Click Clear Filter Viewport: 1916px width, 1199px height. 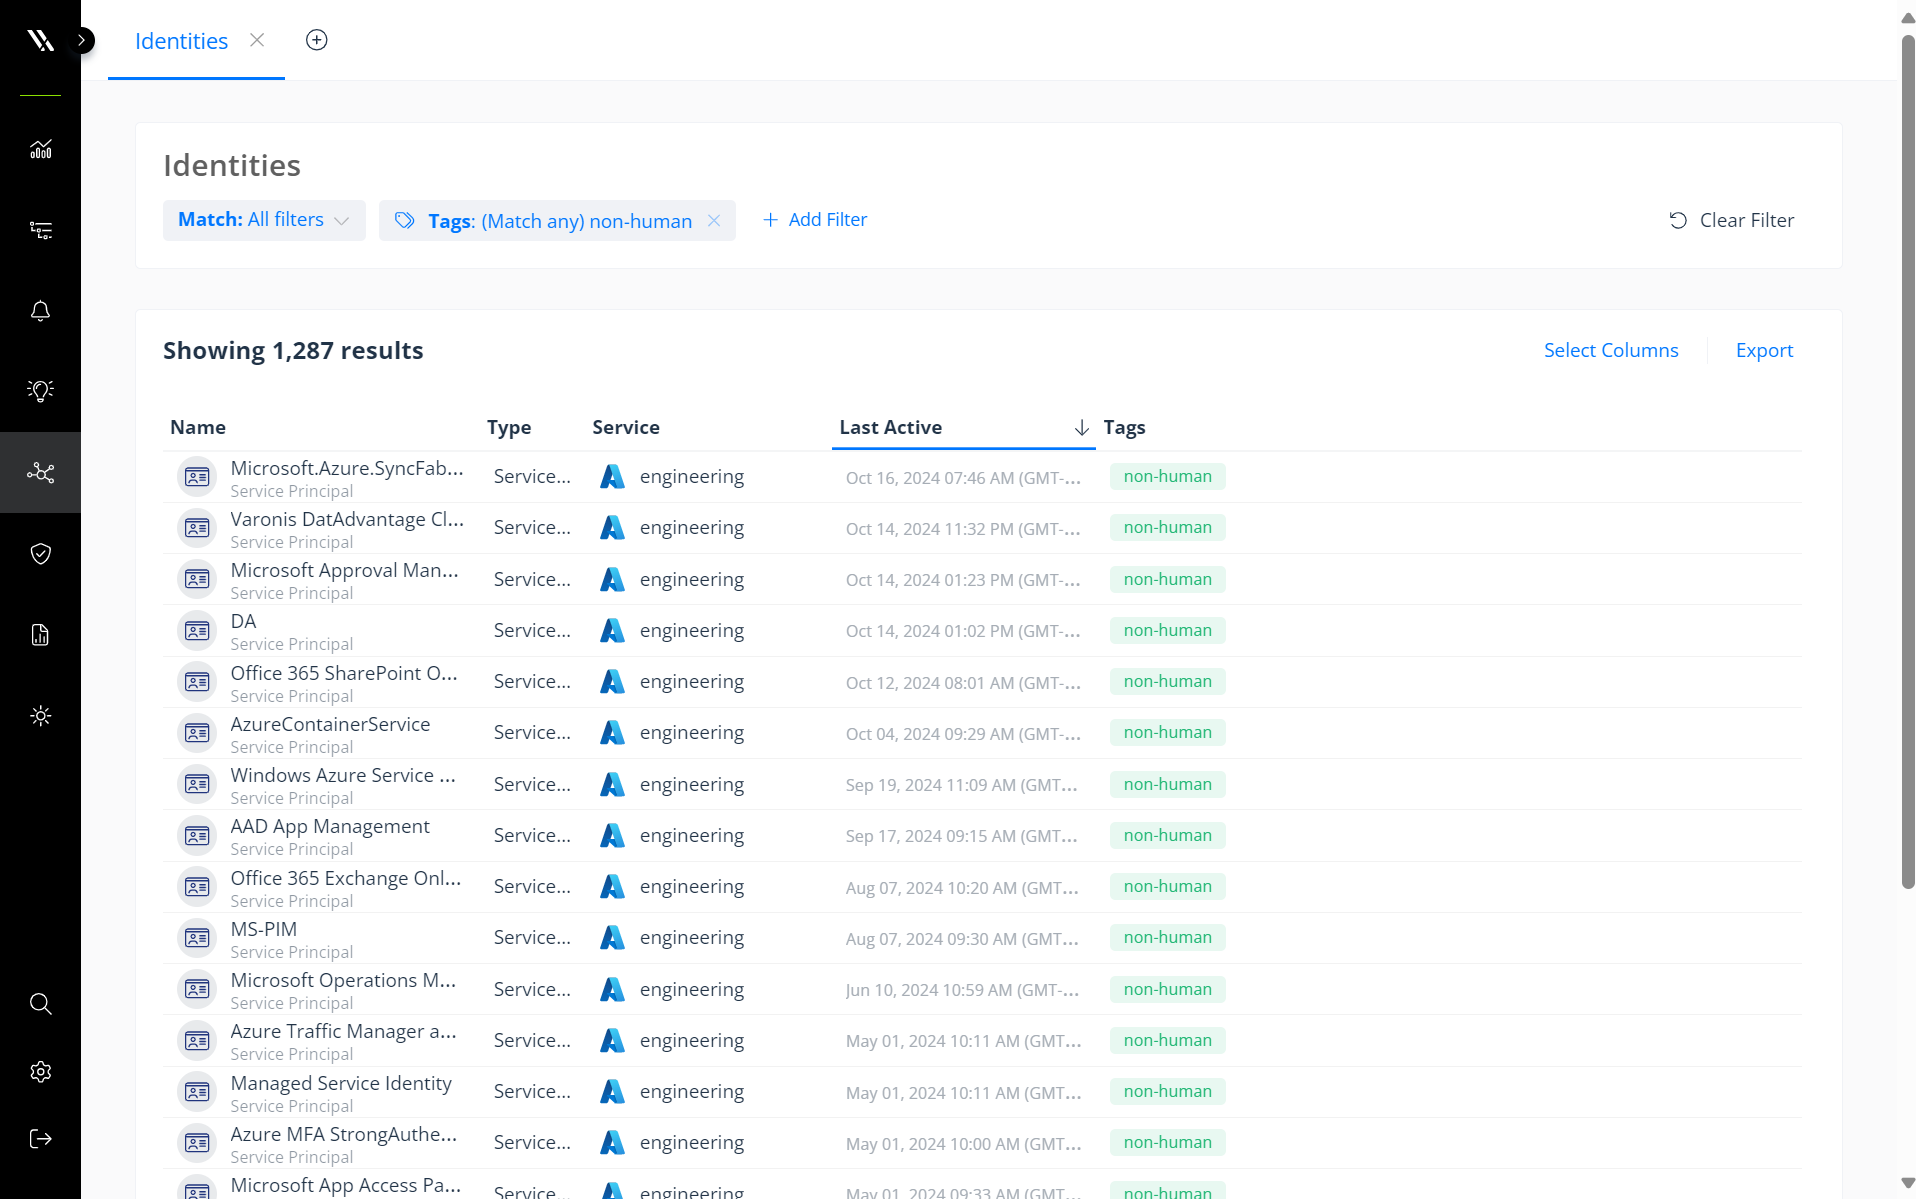click(1731, 220)
